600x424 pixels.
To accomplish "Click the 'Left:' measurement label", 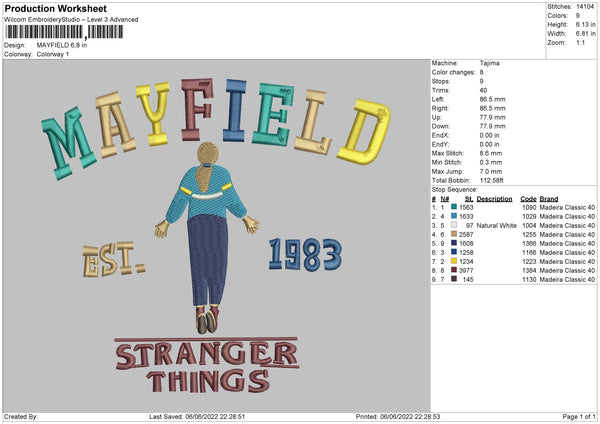I will 437,99.
